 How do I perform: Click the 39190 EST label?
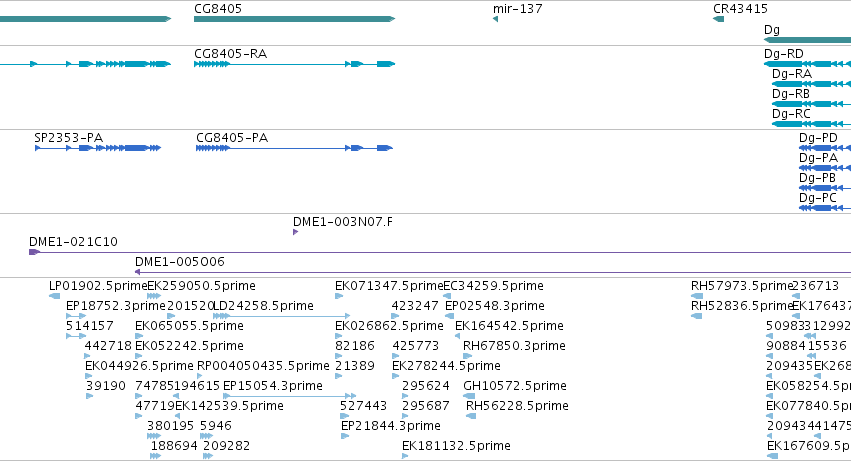pos(106,387)
